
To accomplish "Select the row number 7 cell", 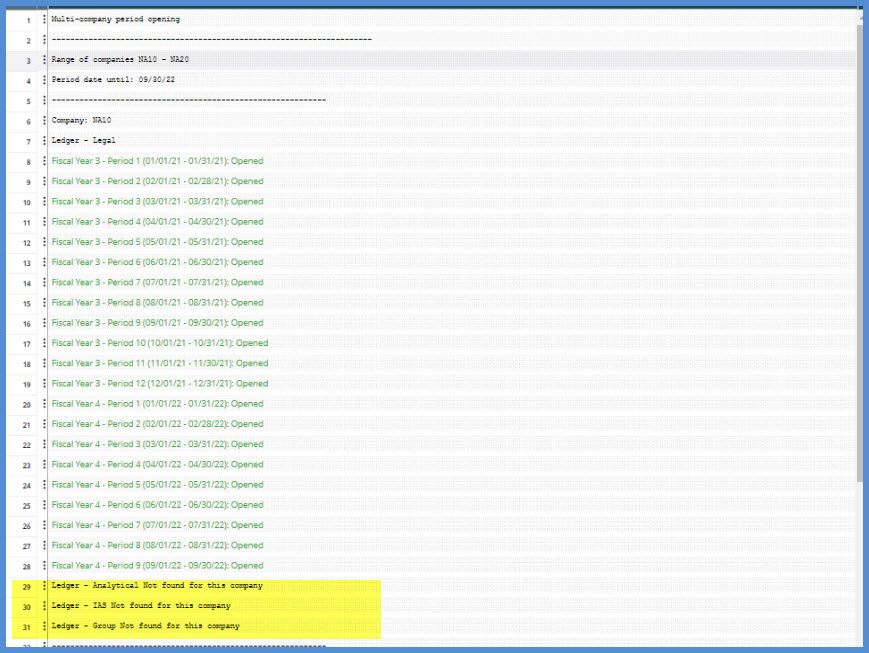I will pos(29,141).
